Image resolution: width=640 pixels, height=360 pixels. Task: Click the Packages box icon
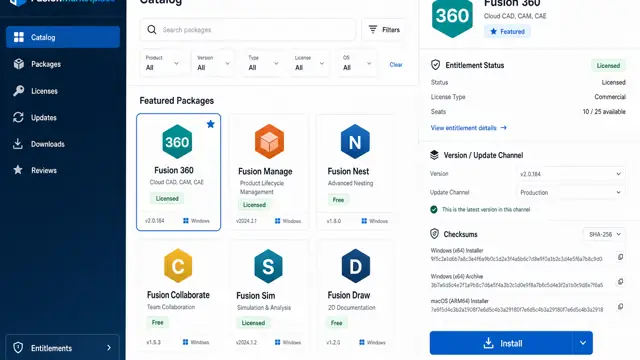tap(18, 64)
